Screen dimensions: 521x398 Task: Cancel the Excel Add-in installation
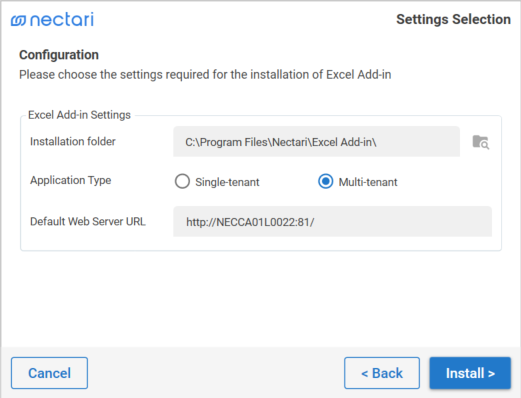(49, 373)
